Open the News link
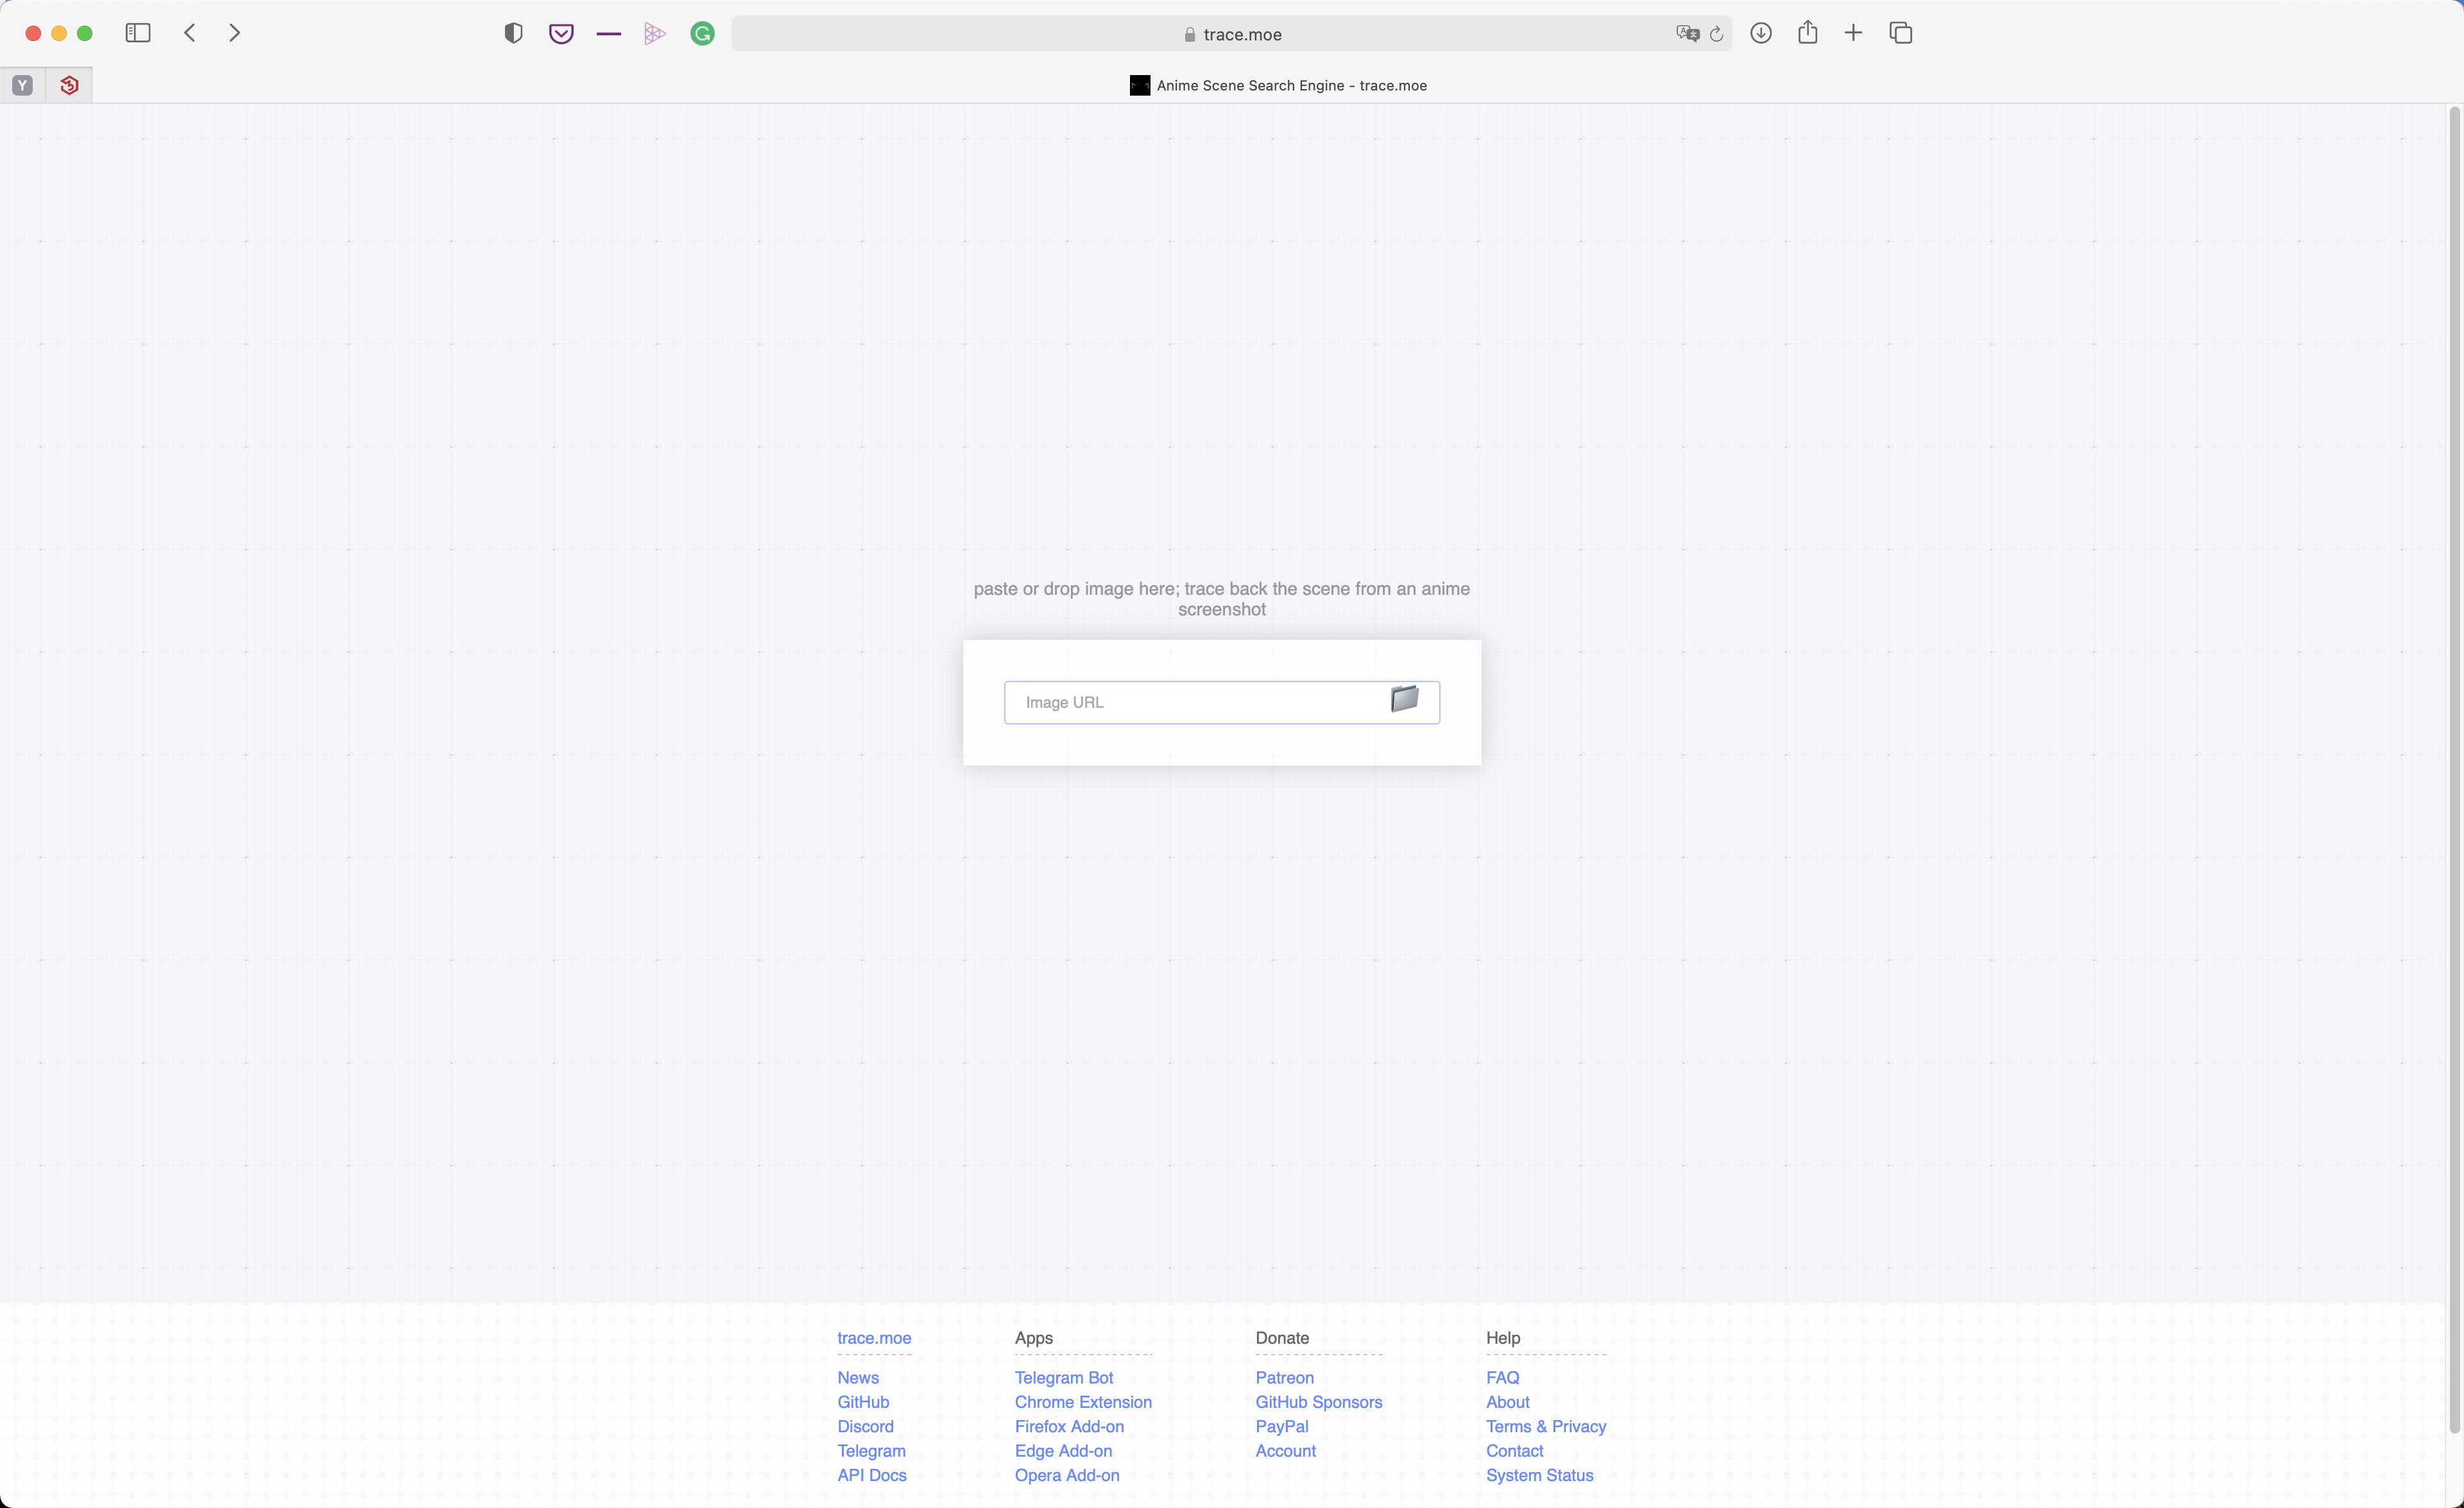This screenshot has width=2464, height=1508. click(858, 1377)
